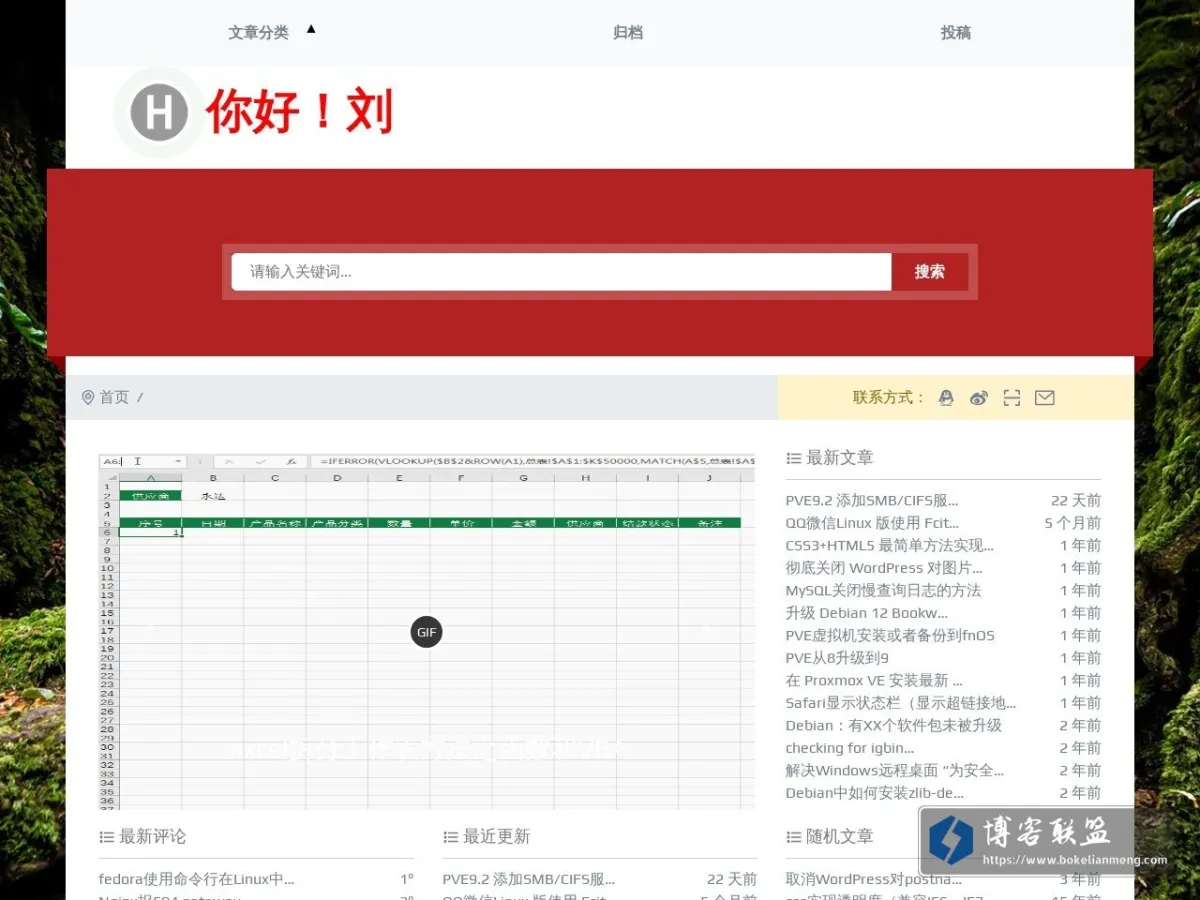The image size is (1200, 900).
Task: Open comment fedora使用命令行在Linux中...
Action: coord(196,880)
